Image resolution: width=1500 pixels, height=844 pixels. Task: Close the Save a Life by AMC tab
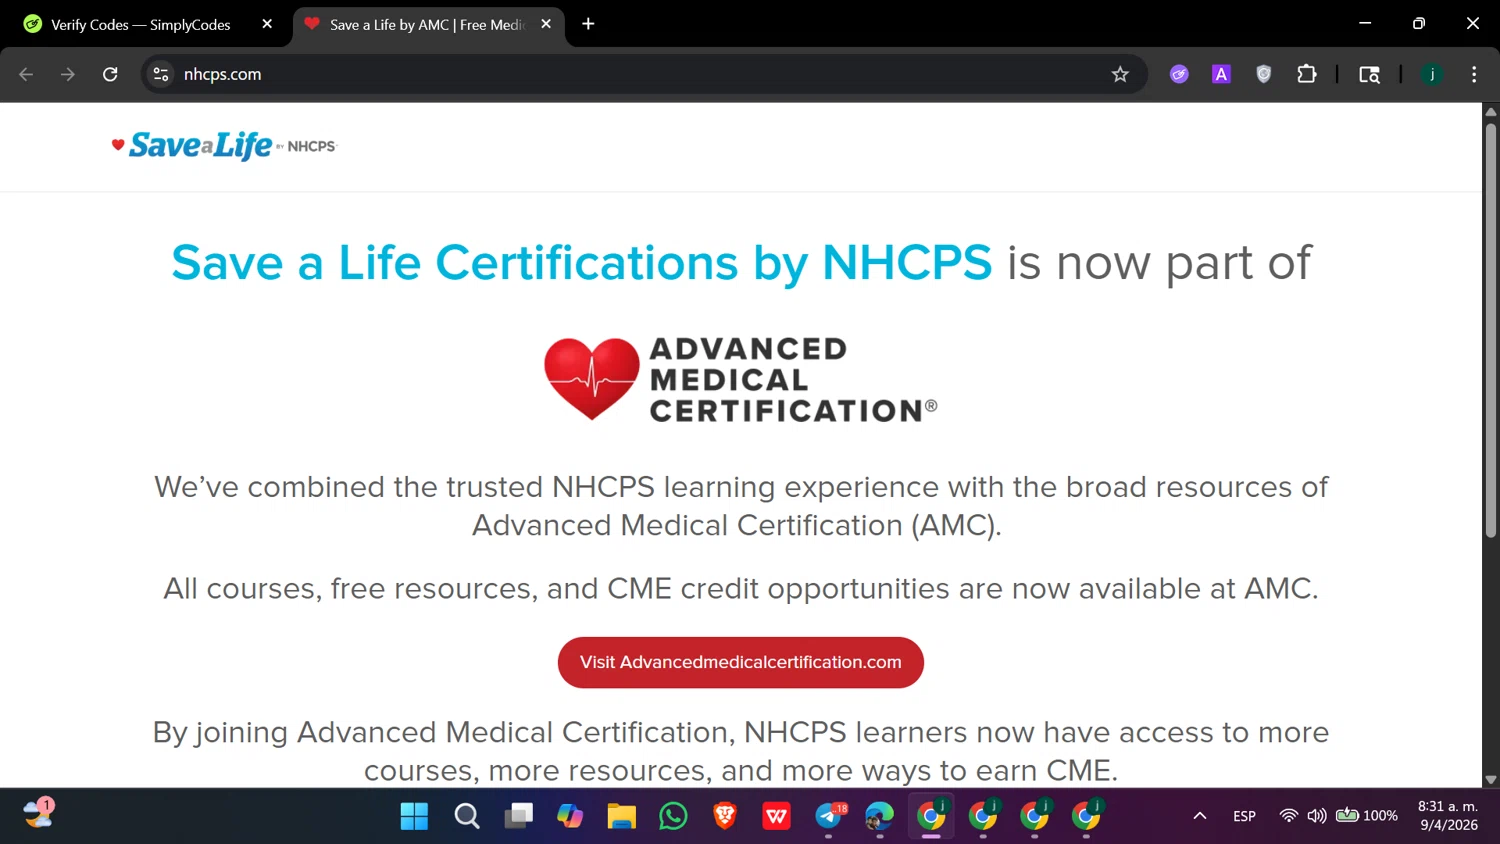[x=546, y=24]
